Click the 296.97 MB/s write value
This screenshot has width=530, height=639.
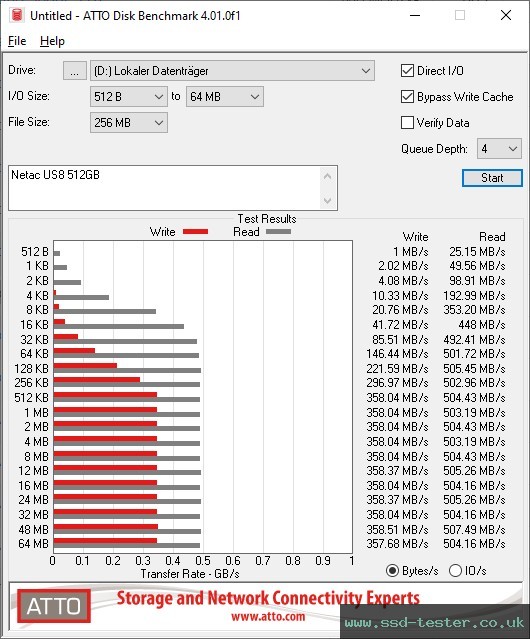[397, 383]
